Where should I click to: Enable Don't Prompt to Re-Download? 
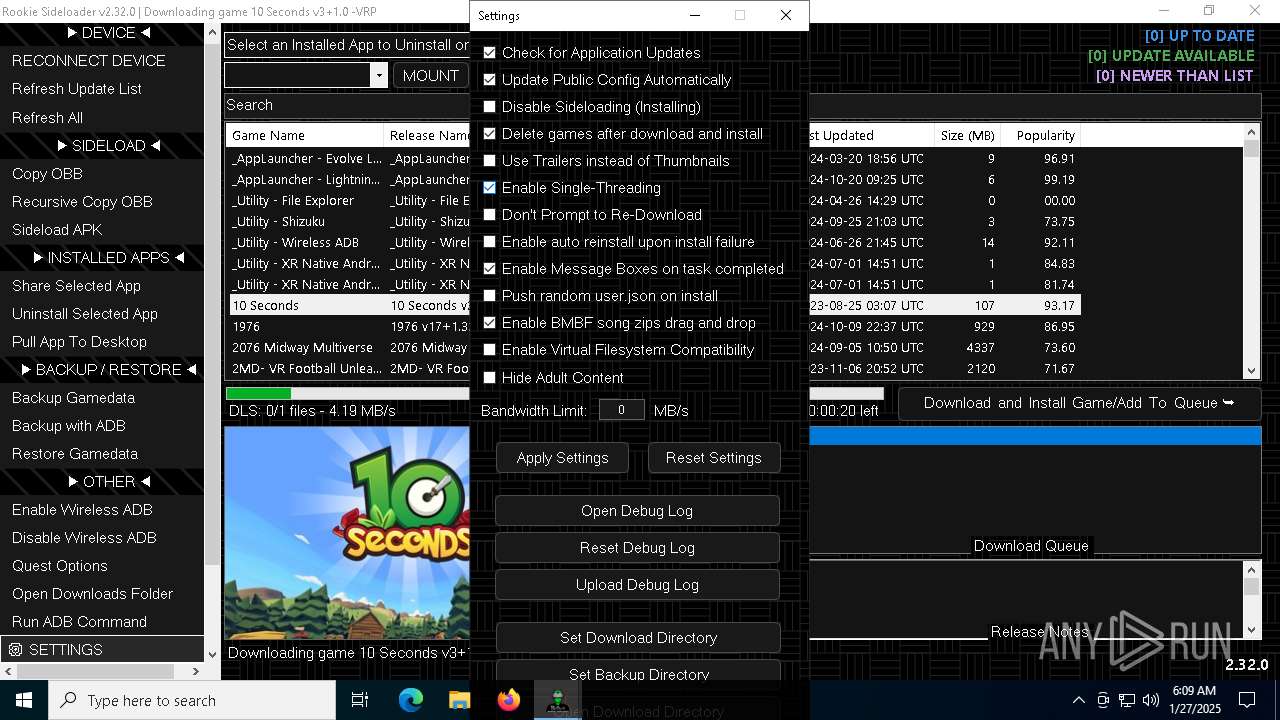tap(490, 214)
